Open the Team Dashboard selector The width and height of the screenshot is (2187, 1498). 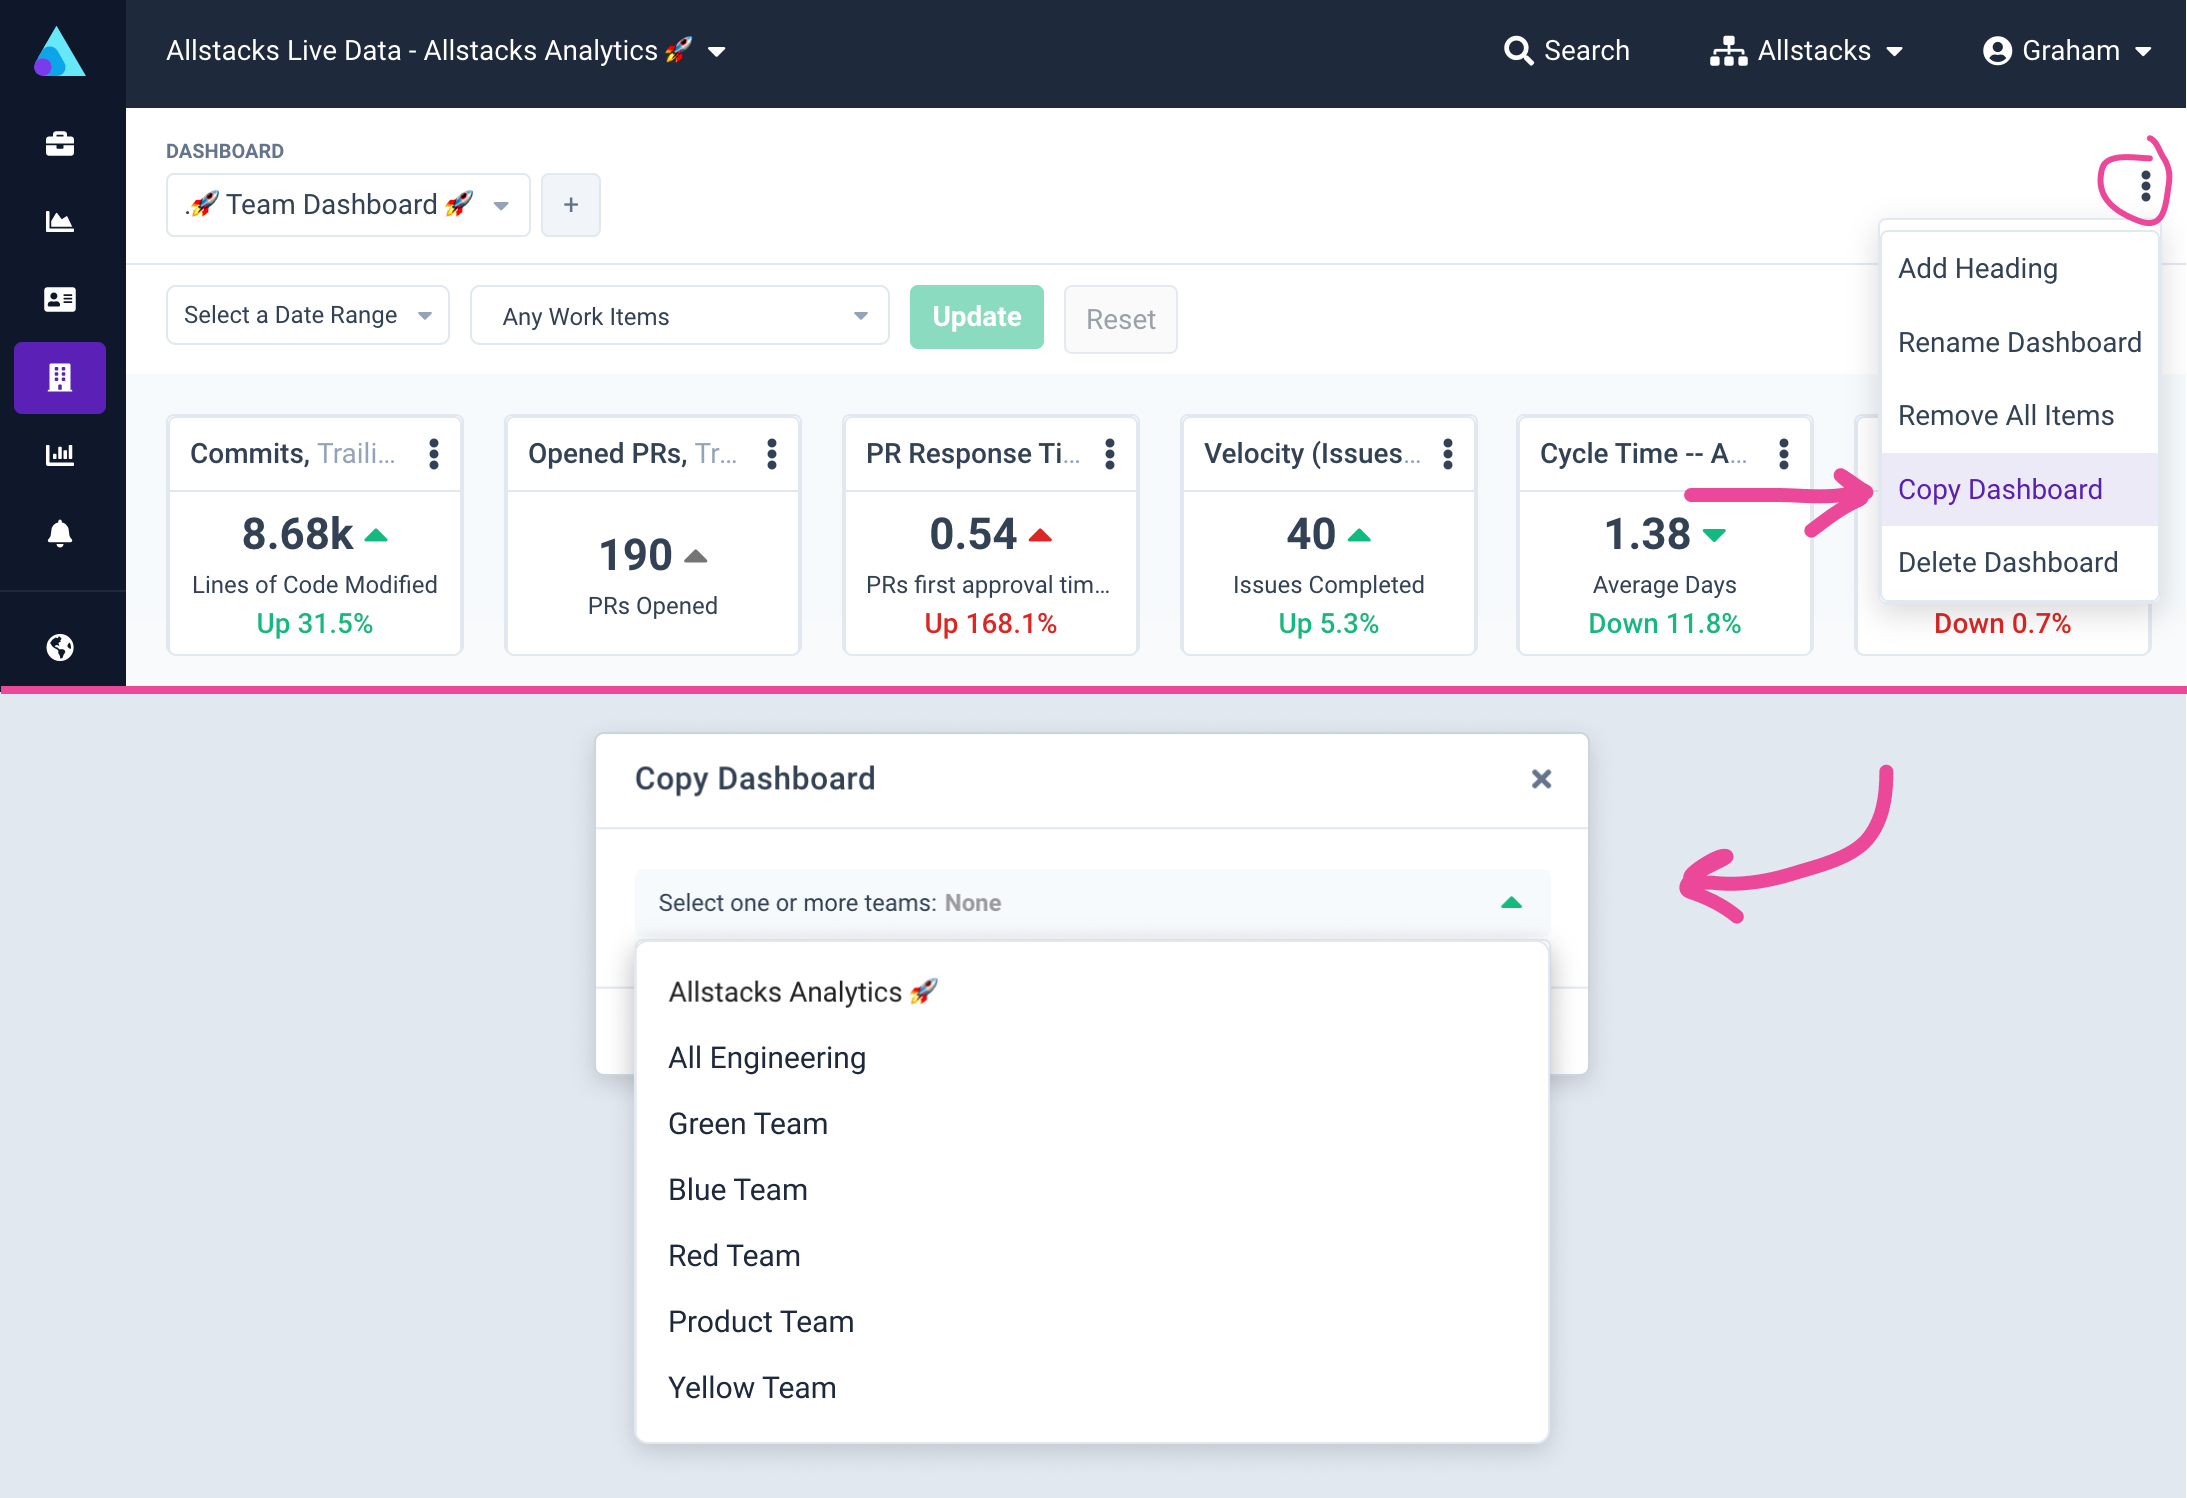click(x=348, y=205)
